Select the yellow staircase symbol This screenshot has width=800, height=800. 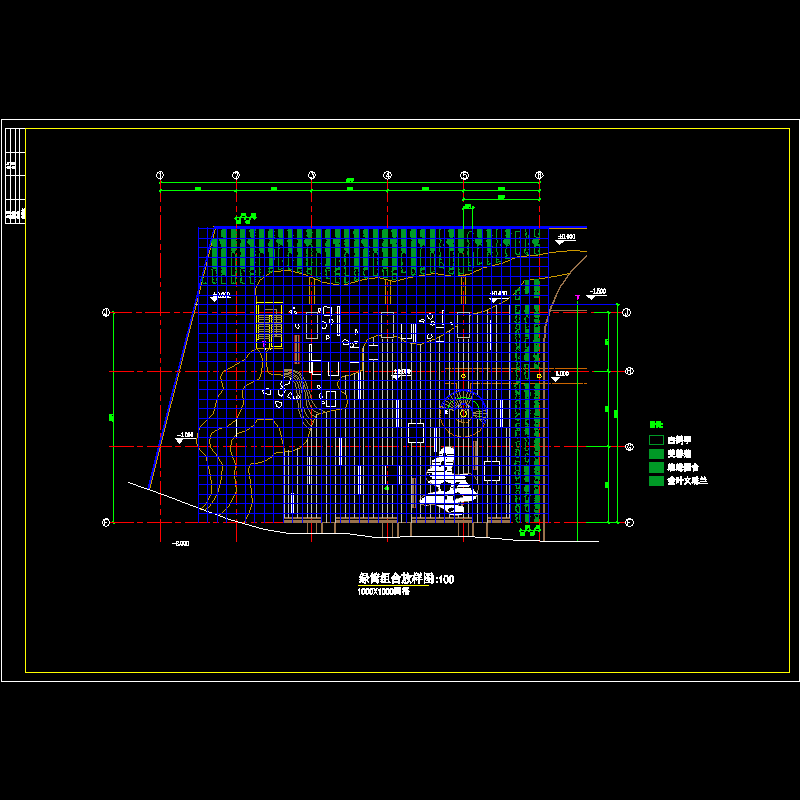pyautogui.click(x=267, y=325)
